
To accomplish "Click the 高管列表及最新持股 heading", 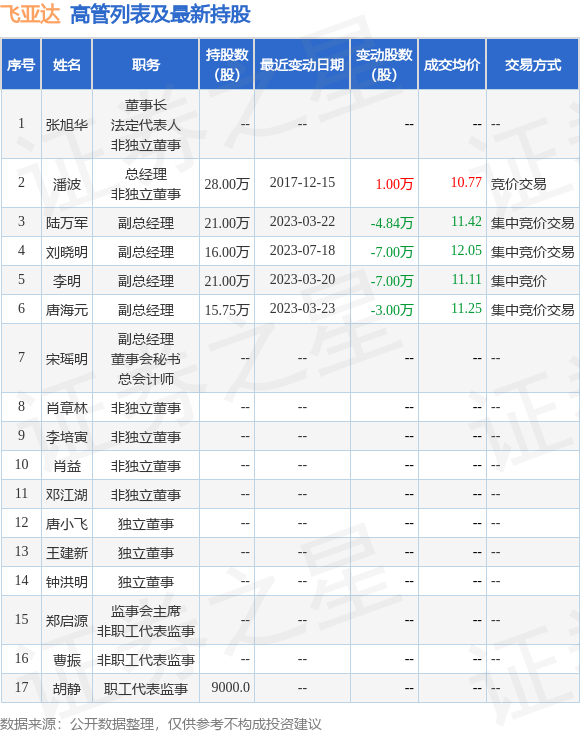I will pos(160,14).
